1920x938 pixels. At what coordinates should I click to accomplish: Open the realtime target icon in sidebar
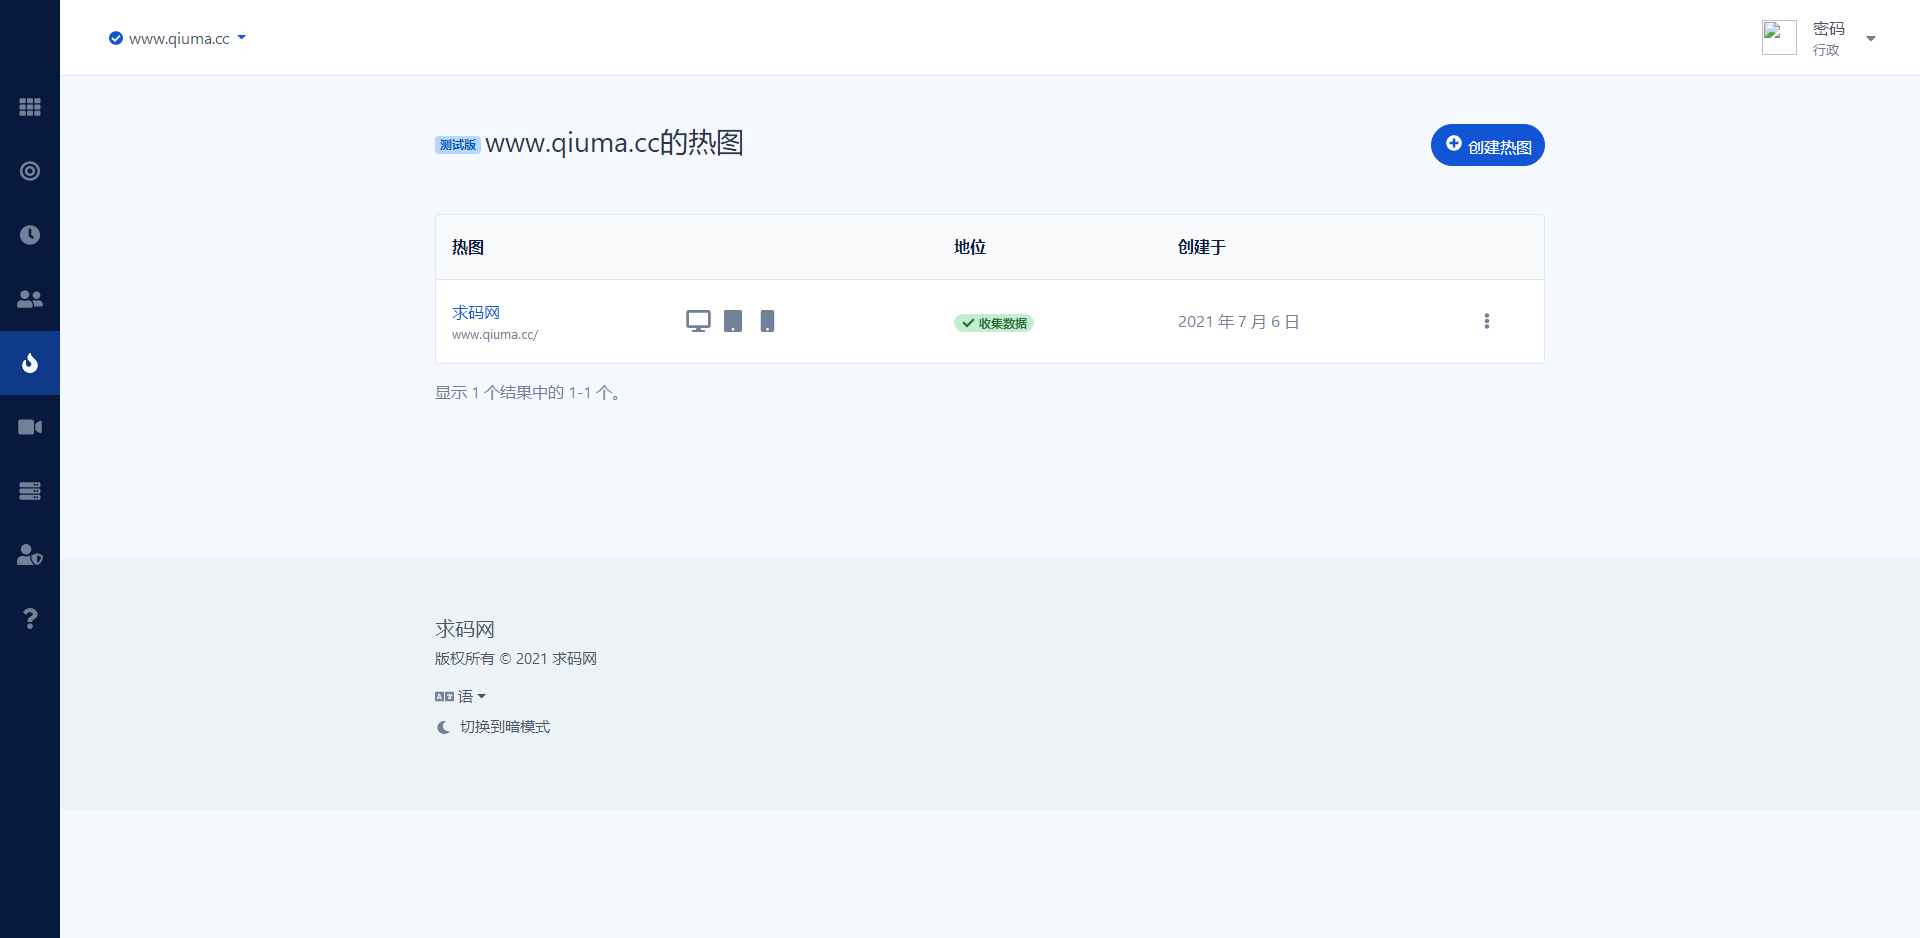[x=30, y=171]
